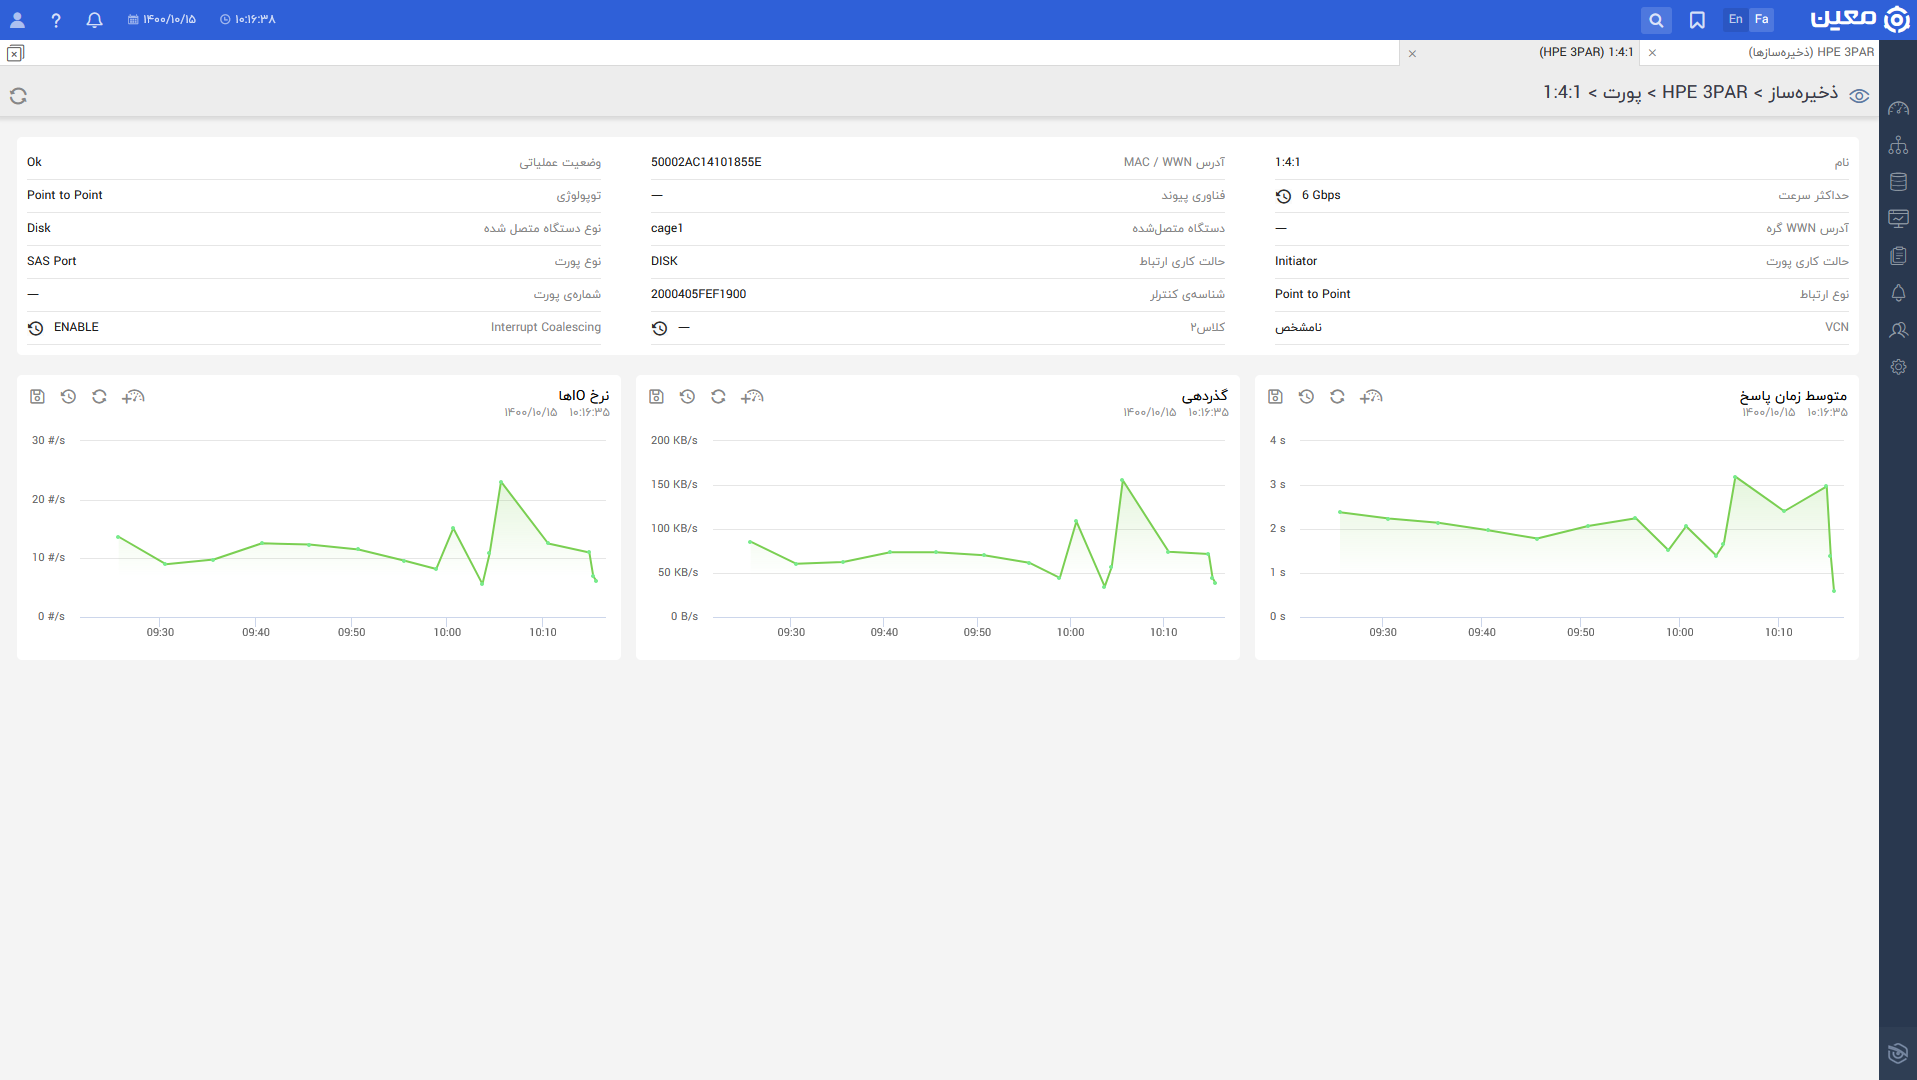Click the نرخ IOها chart title
Image resolution: width=1917 pixels, height=1080 pixels.
584,396
